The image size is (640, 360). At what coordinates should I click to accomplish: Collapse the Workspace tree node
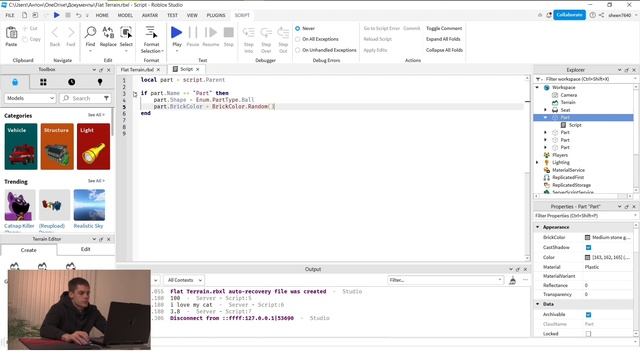(x=538, y=87)
